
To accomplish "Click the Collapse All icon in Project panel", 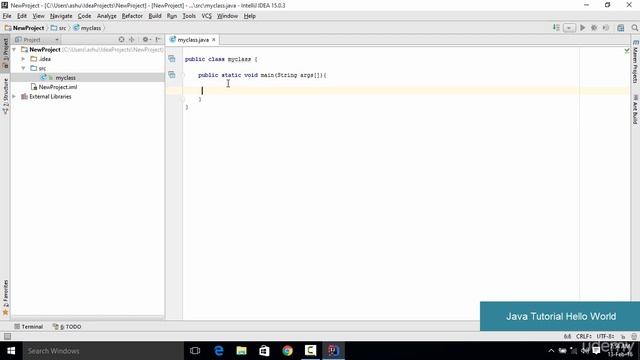I will pyautogui.click(x=131, y=40).
